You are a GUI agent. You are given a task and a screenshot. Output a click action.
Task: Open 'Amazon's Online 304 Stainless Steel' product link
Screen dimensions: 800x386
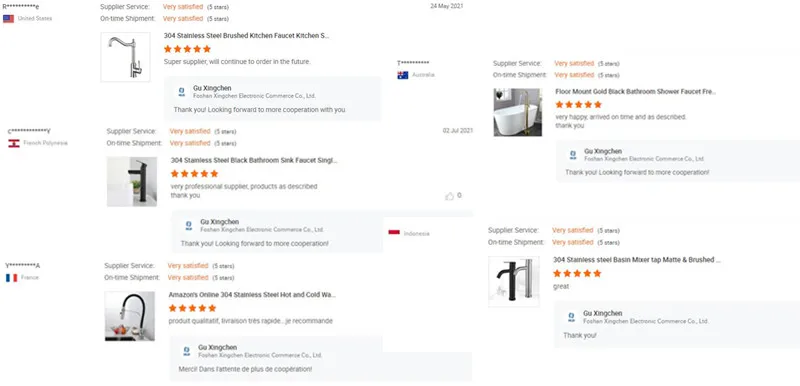[252, 295]
